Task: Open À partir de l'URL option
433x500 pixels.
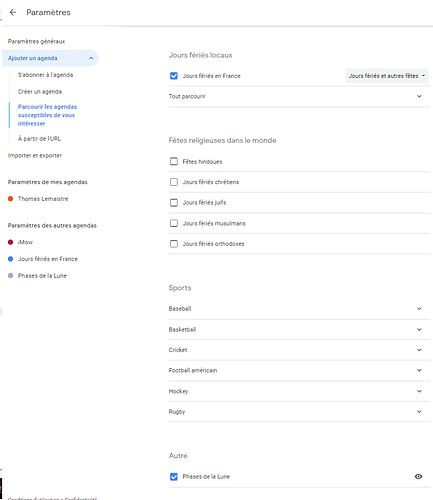Action: pos(39,139)
